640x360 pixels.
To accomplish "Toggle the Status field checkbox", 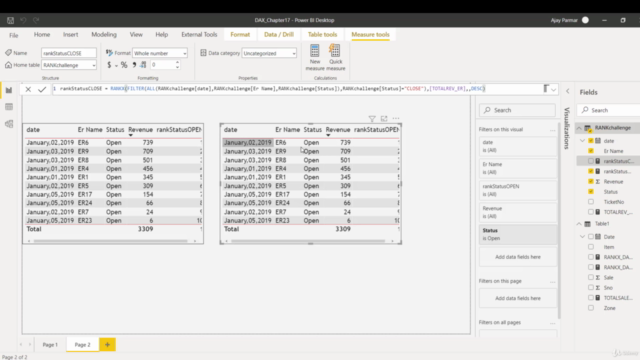I will (x=591, y=191).
